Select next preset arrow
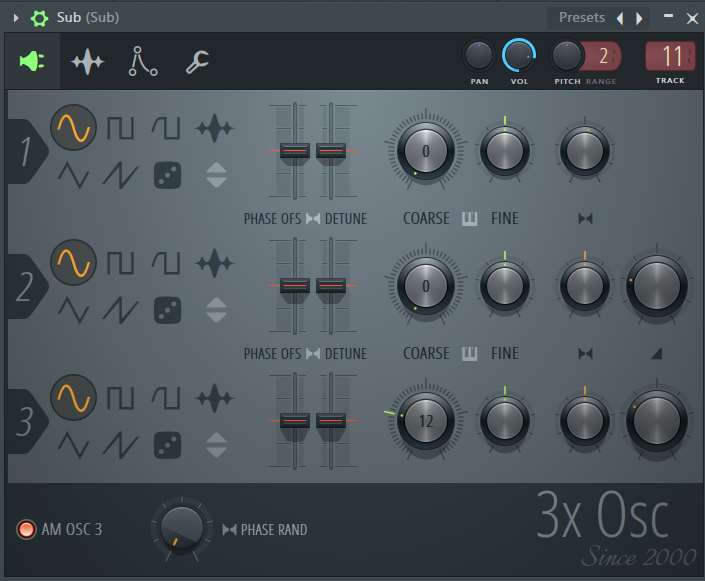 639,18
